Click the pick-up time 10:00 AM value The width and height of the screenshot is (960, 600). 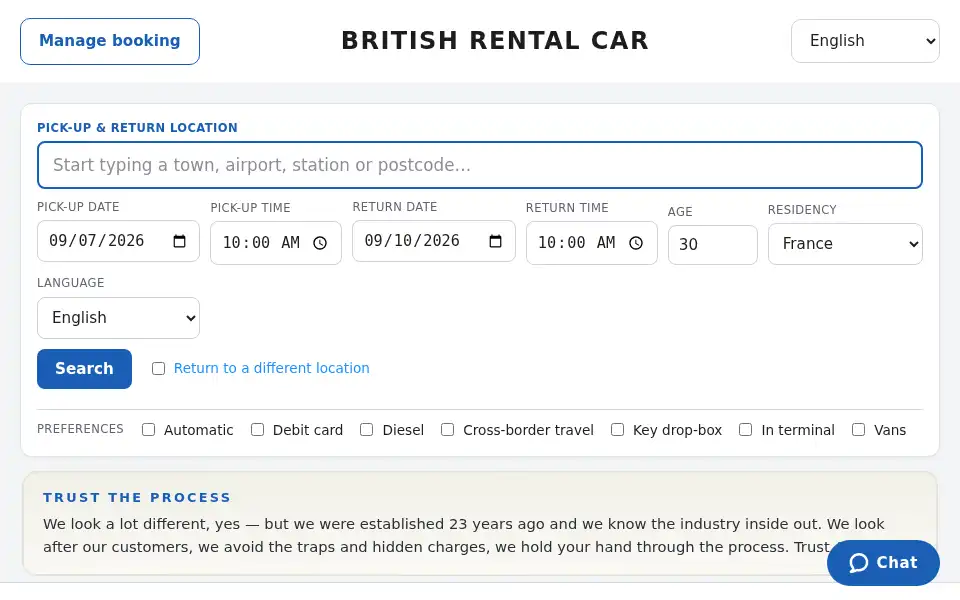point(261,243)
